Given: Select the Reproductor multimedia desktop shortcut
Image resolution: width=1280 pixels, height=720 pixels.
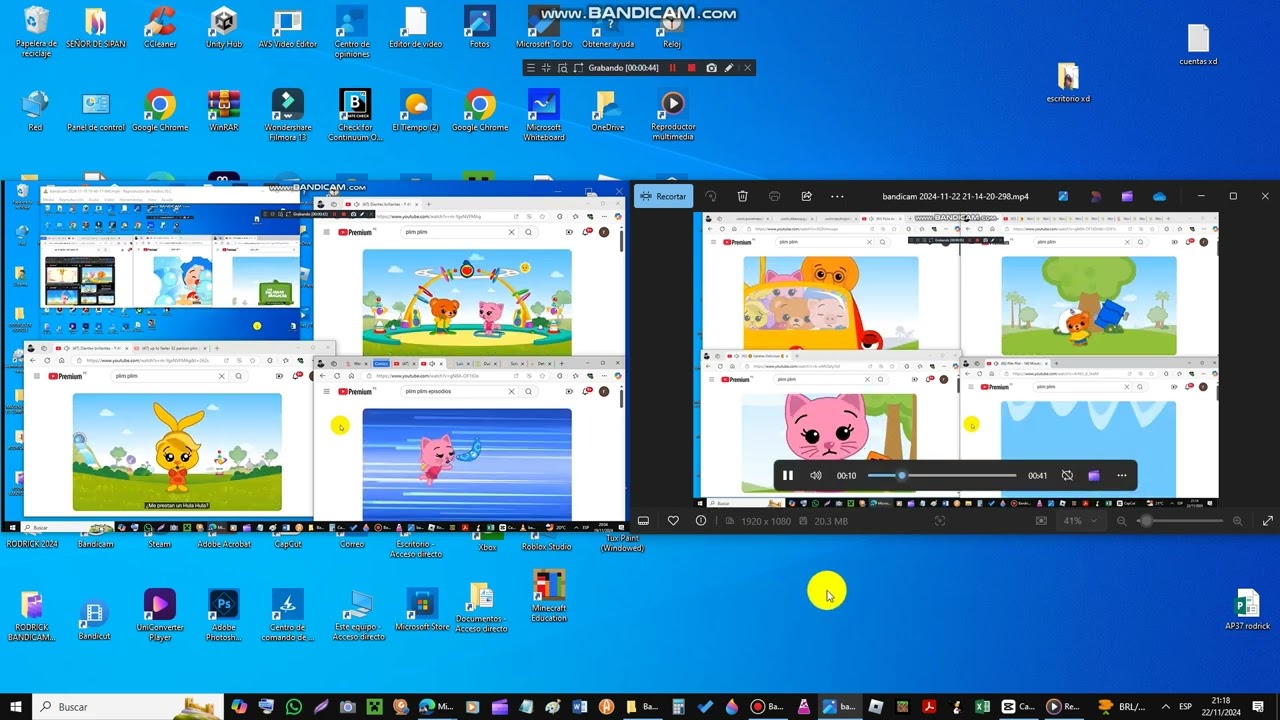Looking at the screenshot, I should click(672, 115).
